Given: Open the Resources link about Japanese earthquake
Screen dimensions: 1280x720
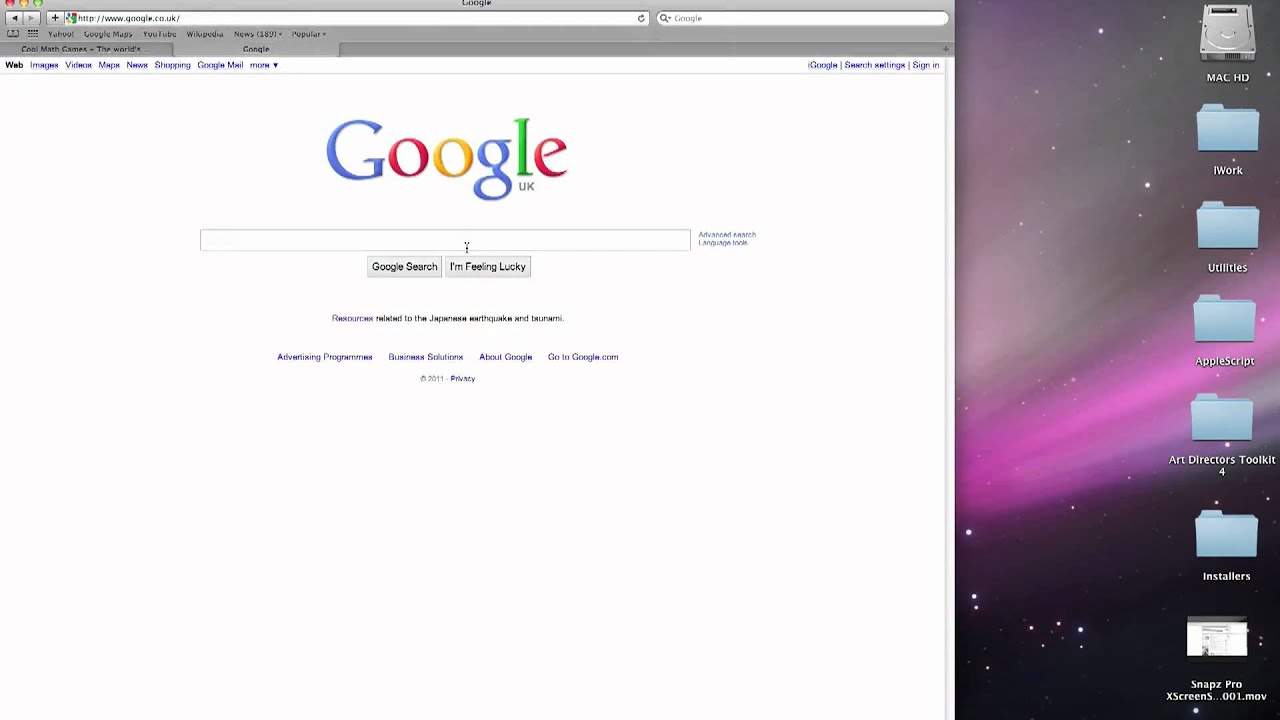Looking at the screenshot, I should point(352,318).
